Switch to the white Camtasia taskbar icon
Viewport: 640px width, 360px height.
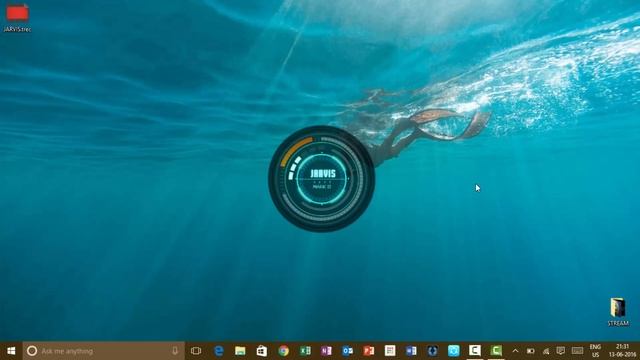(x=474, y=351)
